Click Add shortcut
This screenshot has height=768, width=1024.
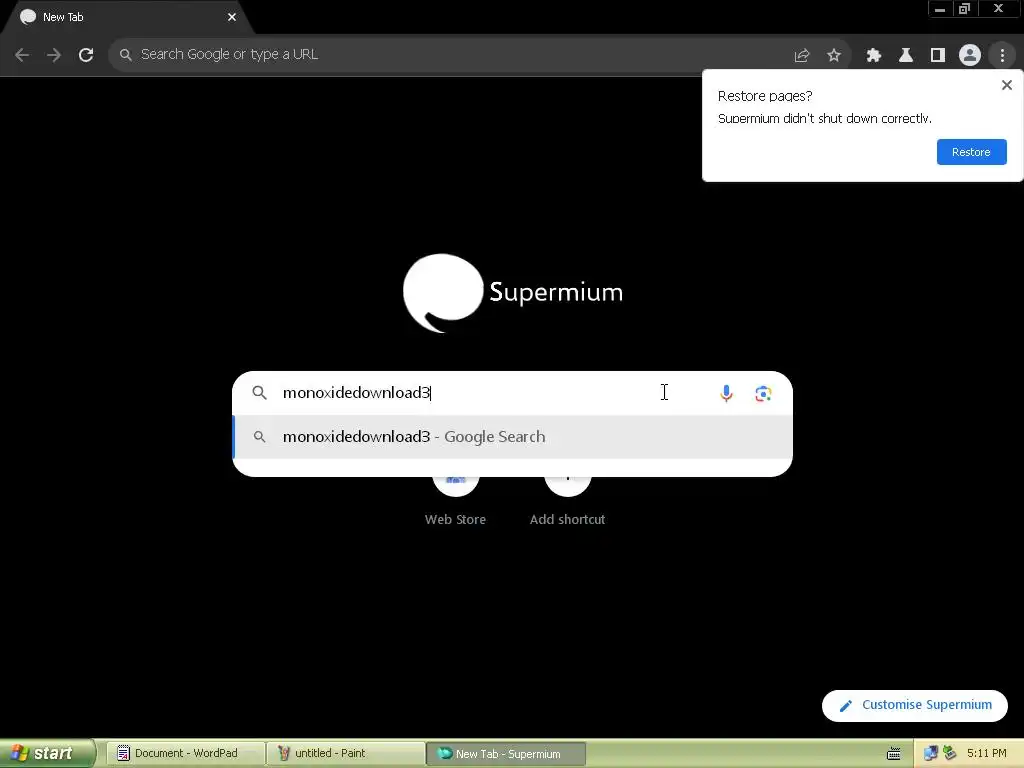coord(568,502)
